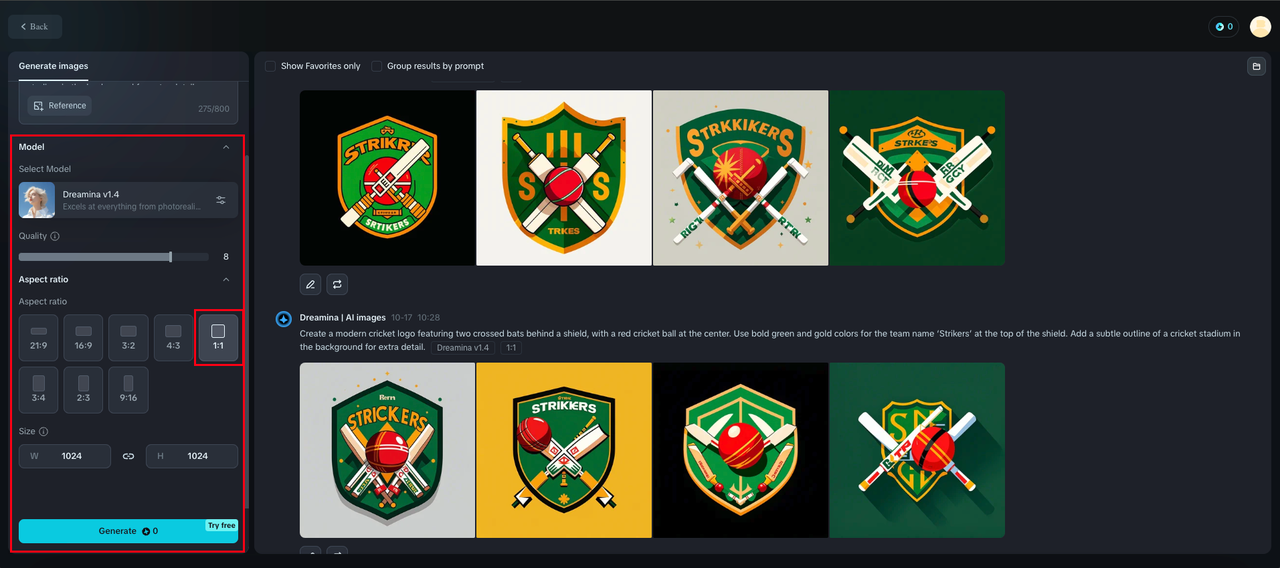
Task: Select the 2:3 aspect ratio
Action: pos(83,390)
